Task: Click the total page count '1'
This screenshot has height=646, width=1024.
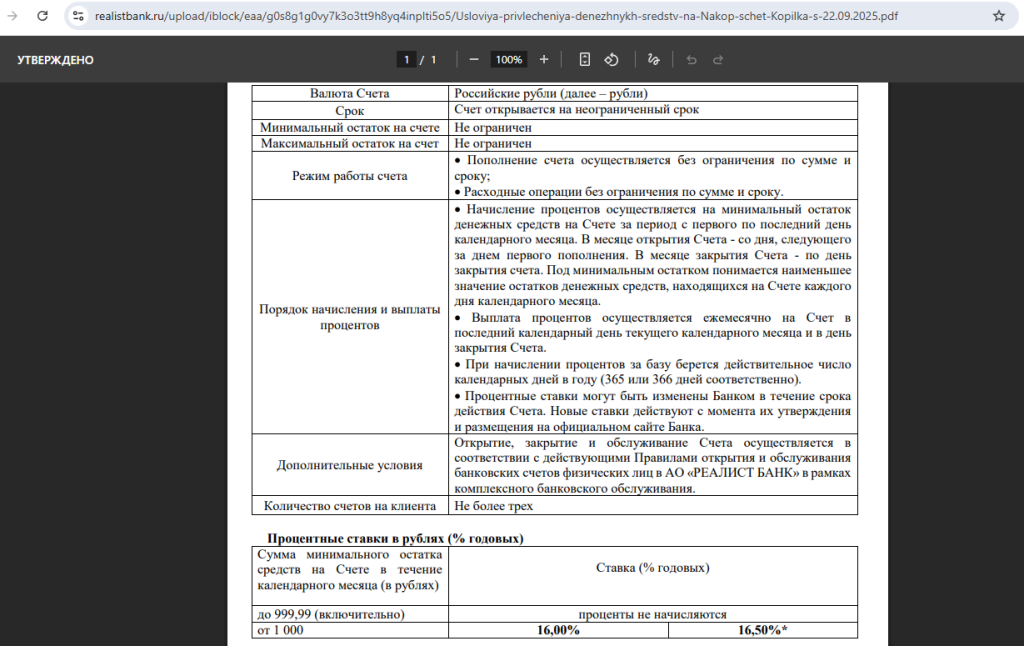Action: pos(433,59)
